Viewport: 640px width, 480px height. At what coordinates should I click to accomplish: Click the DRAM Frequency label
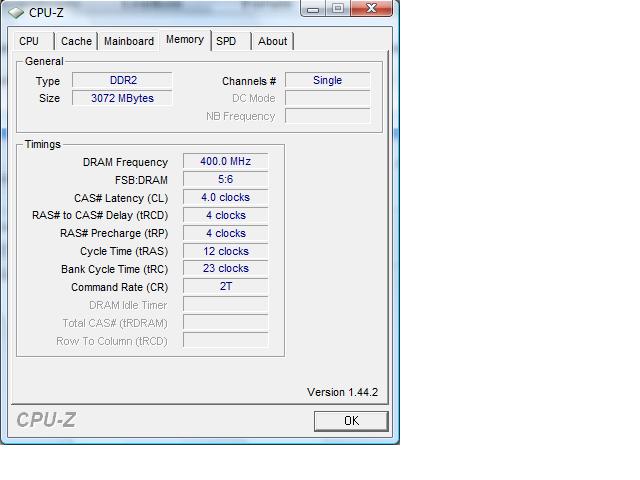[125, 162]
